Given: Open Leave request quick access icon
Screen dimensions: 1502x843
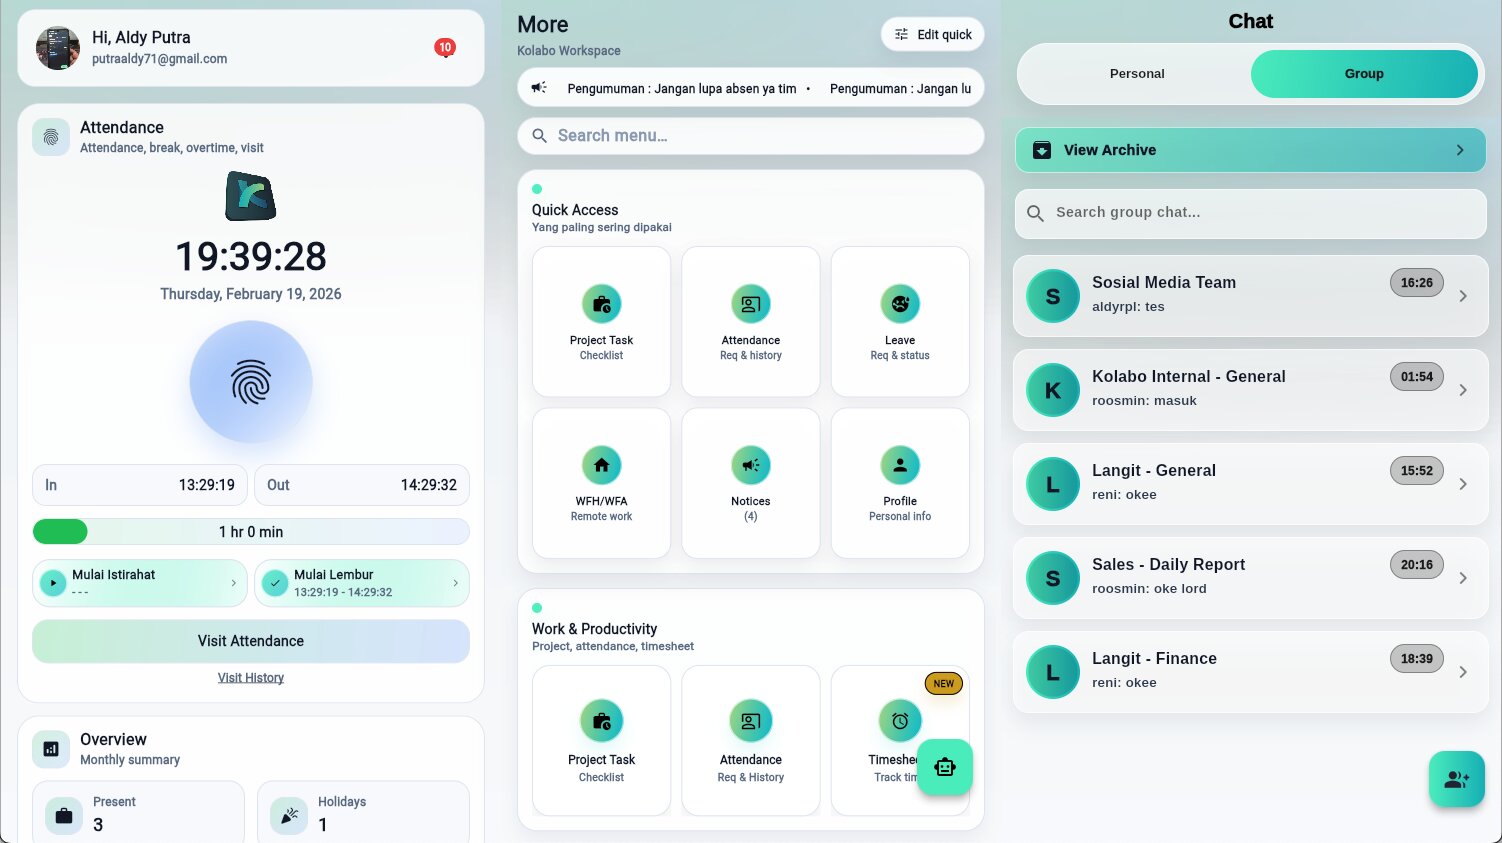Looking at the screenshot, I should tap(900, 304).
